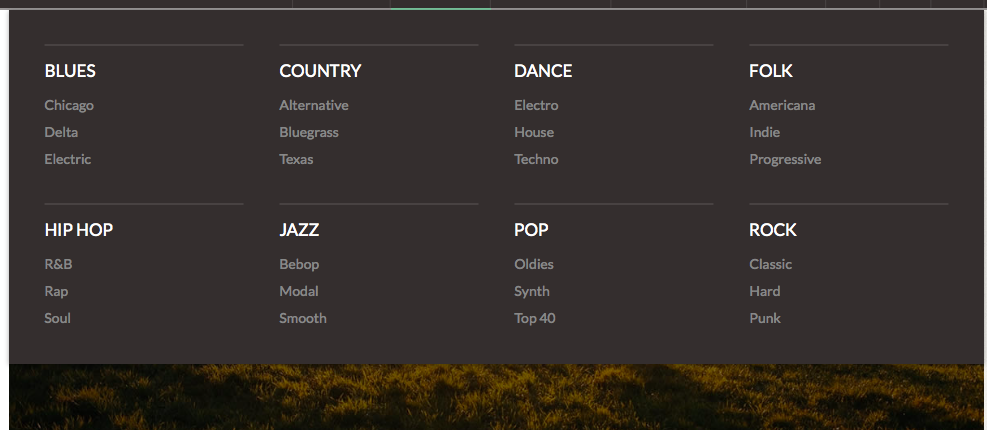Viewport: 987px width, 430px height.
Task: Select Bluegrass under Country
Action: (x=309, y=132)
